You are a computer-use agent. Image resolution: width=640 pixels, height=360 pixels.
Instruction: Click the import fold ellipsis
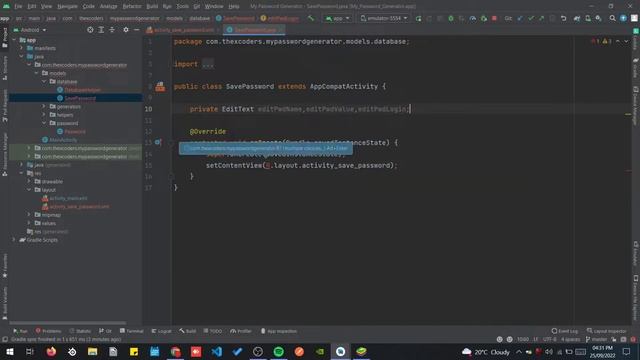208,64
